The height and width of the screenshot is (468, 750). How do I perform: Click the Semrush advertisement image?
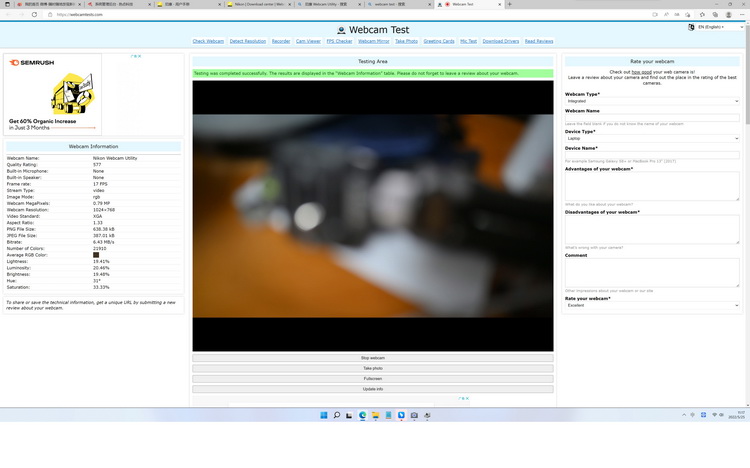53,94
